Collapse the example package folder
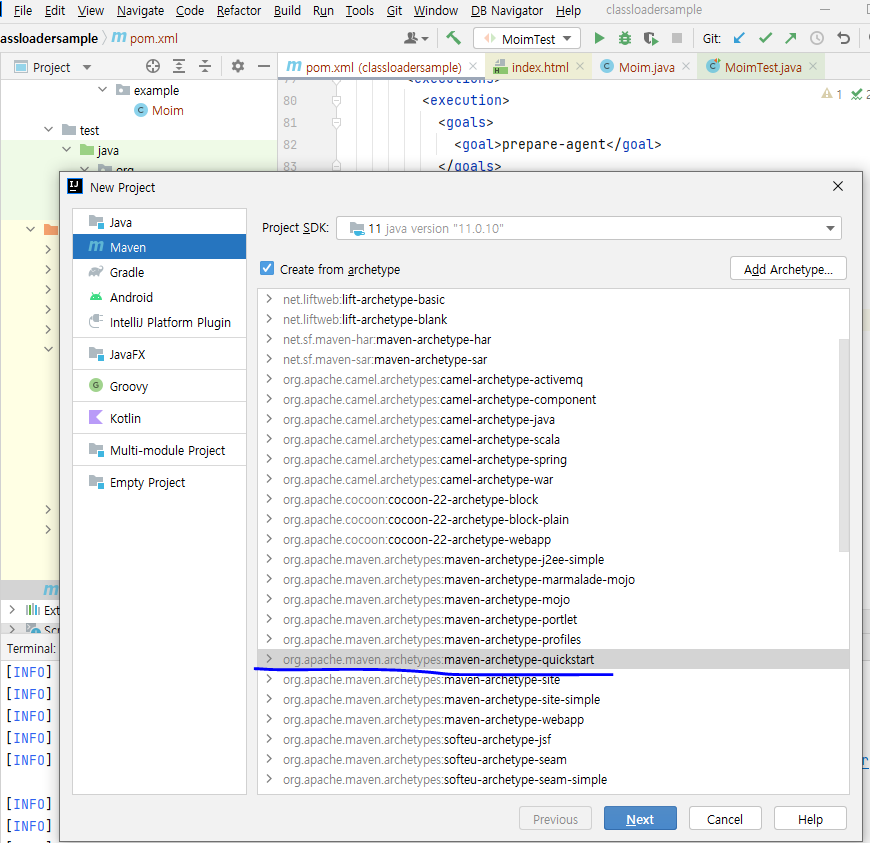The width and height of the screenshot is (870, 843). [x=103, y=89]
